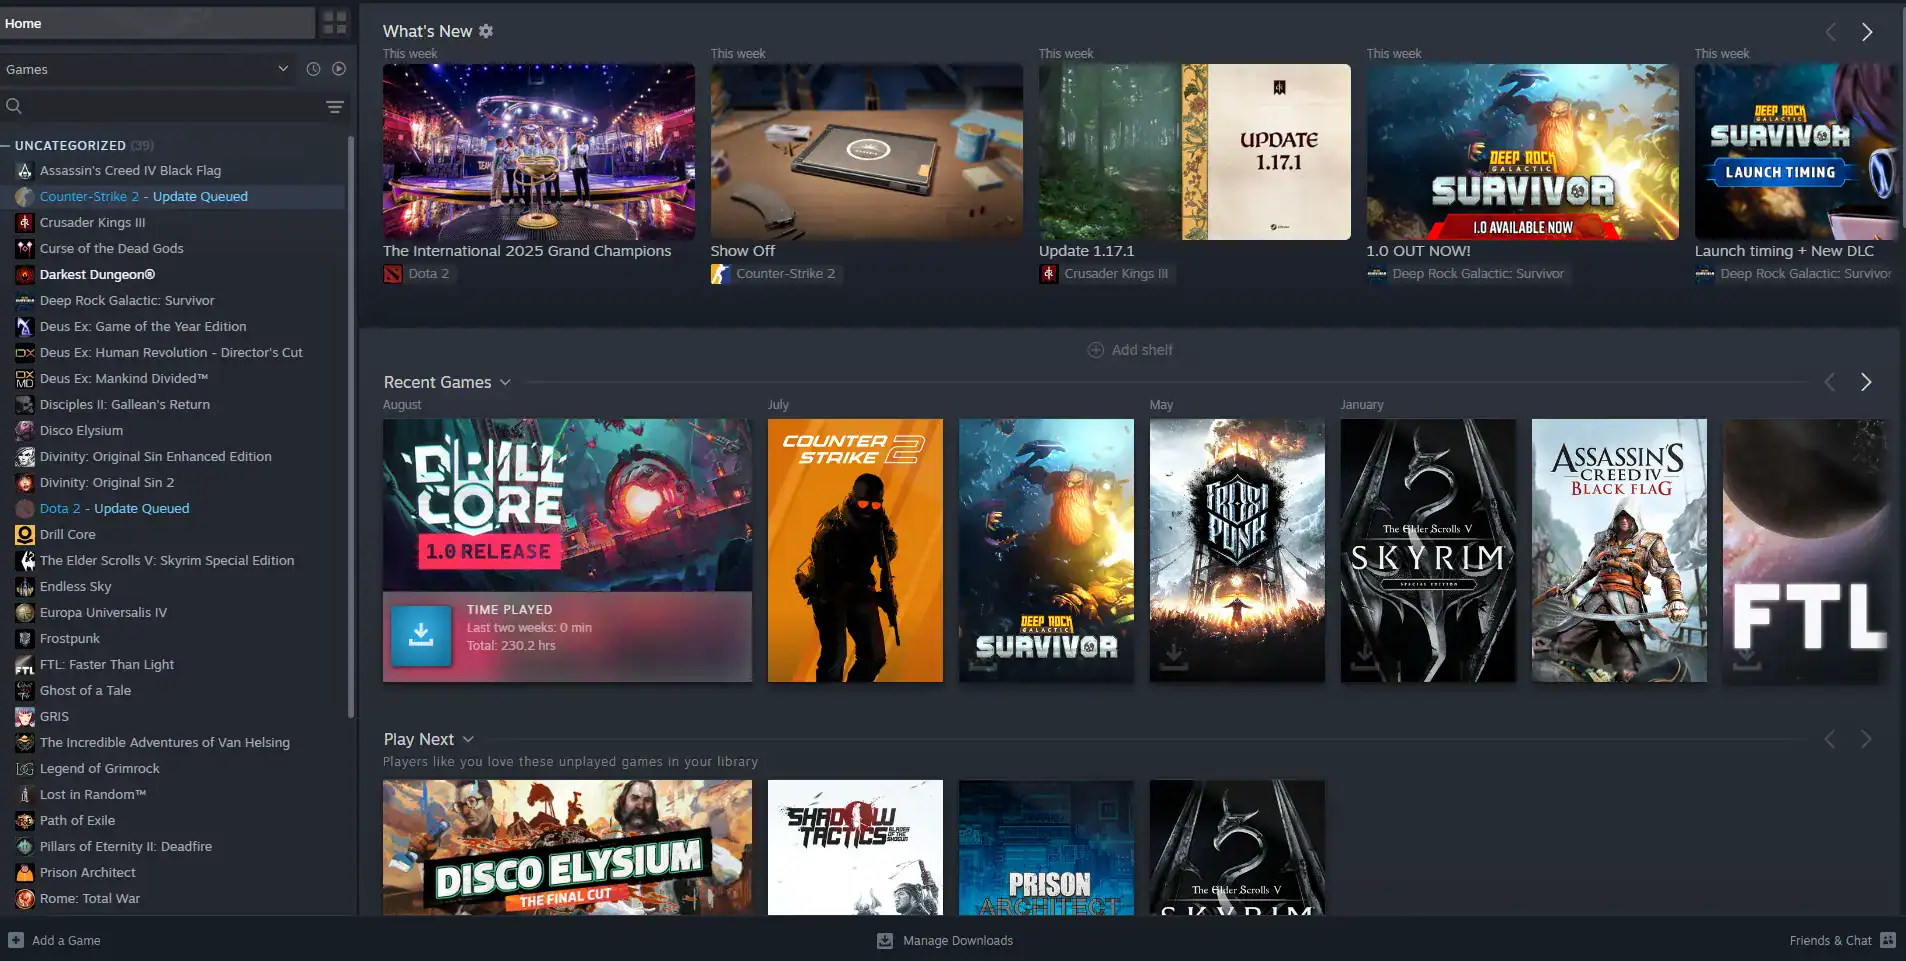Show recent activity clock filter

pos(313,69)
